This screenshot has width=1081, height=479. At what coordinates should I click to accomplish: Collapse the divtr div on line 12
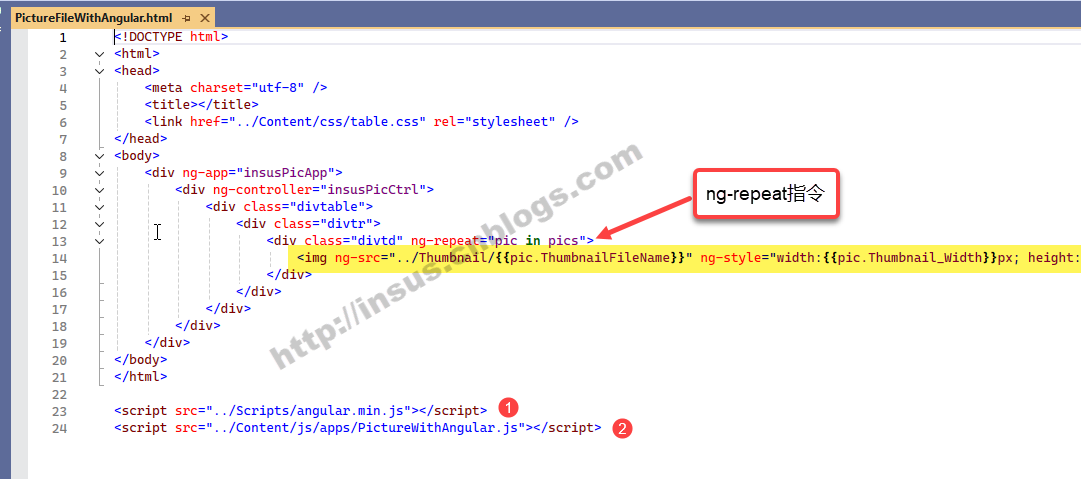(x=100, y=224)
